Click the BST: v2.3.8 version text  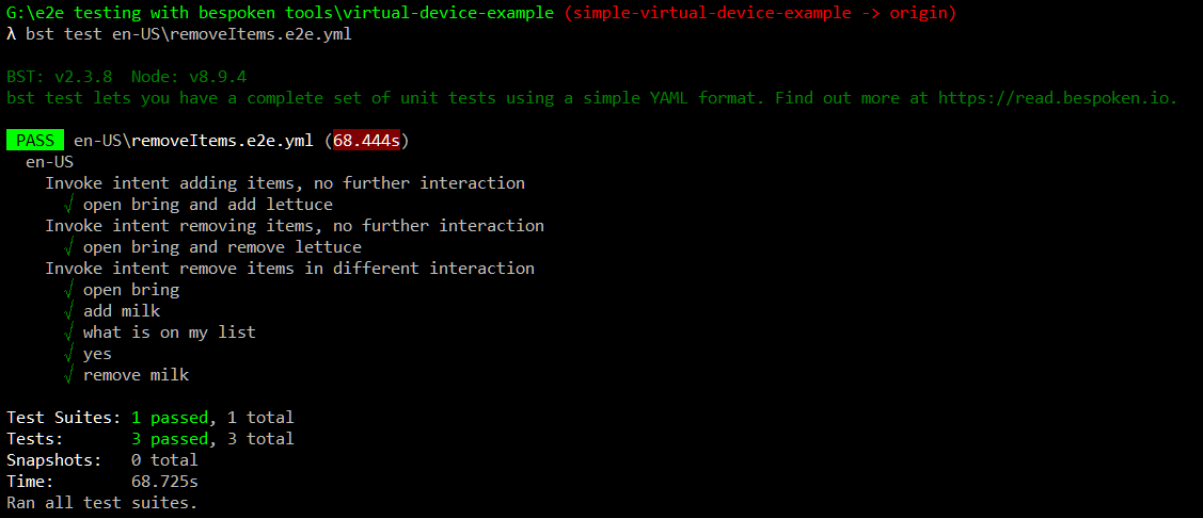coord(59,76)
